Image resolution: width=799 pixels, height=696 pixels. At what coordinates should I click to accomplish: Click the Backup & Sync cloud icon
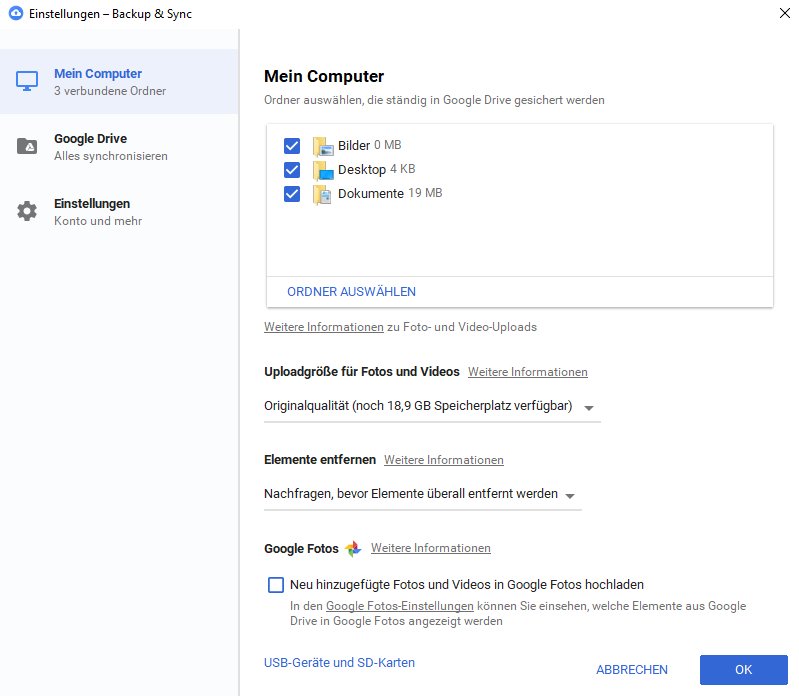click(x=15, y=13)
